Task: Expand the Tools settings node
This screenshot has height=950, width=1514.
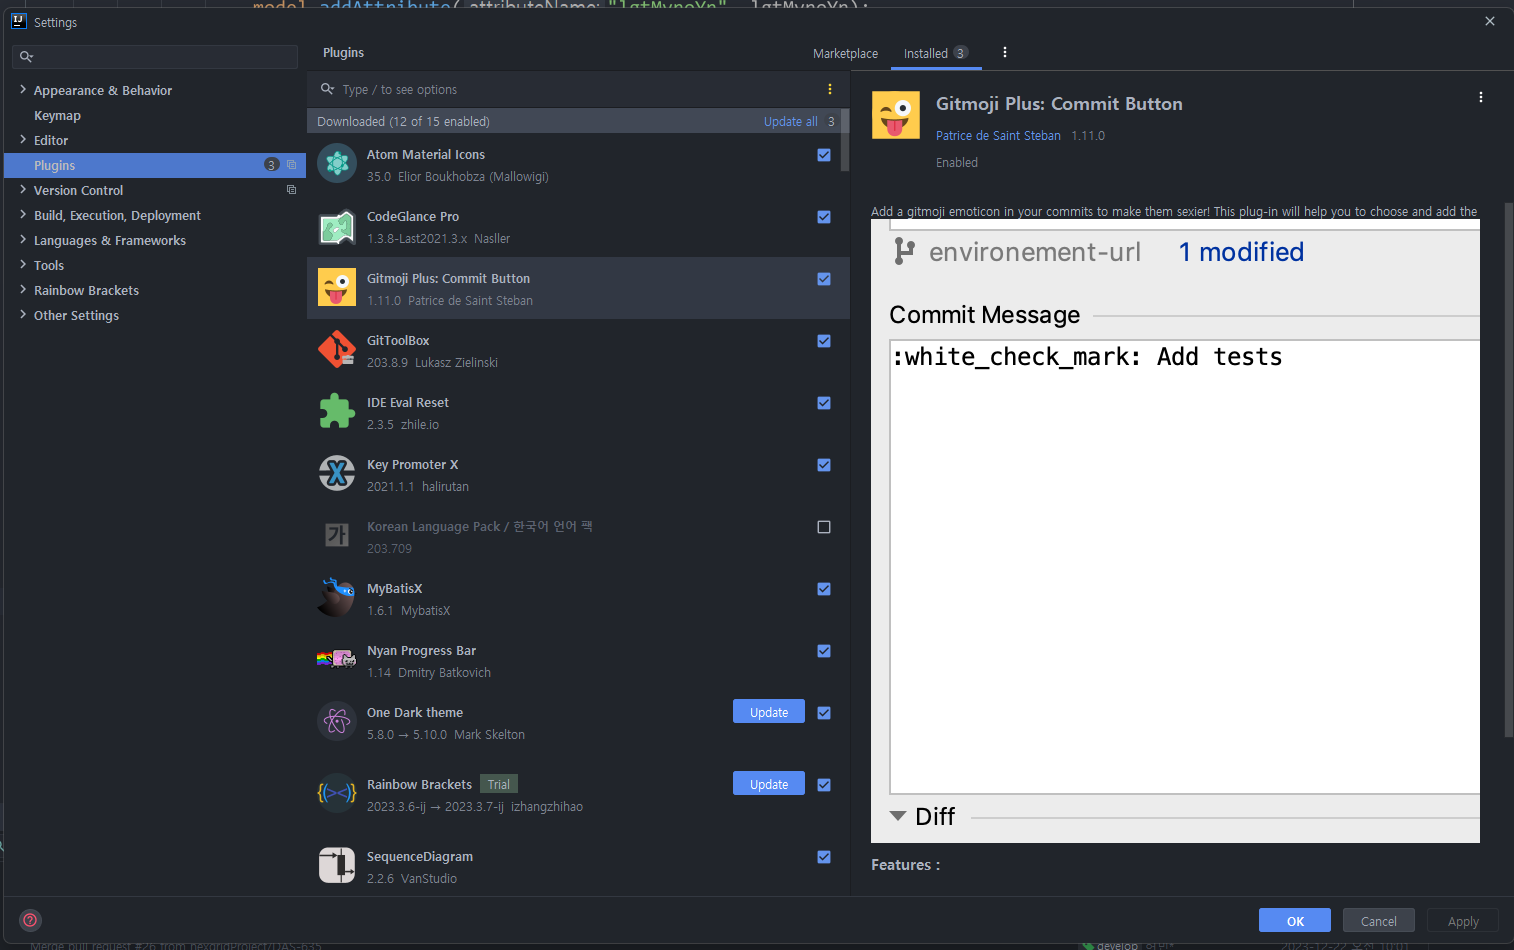Action: [x=23, y=265]
